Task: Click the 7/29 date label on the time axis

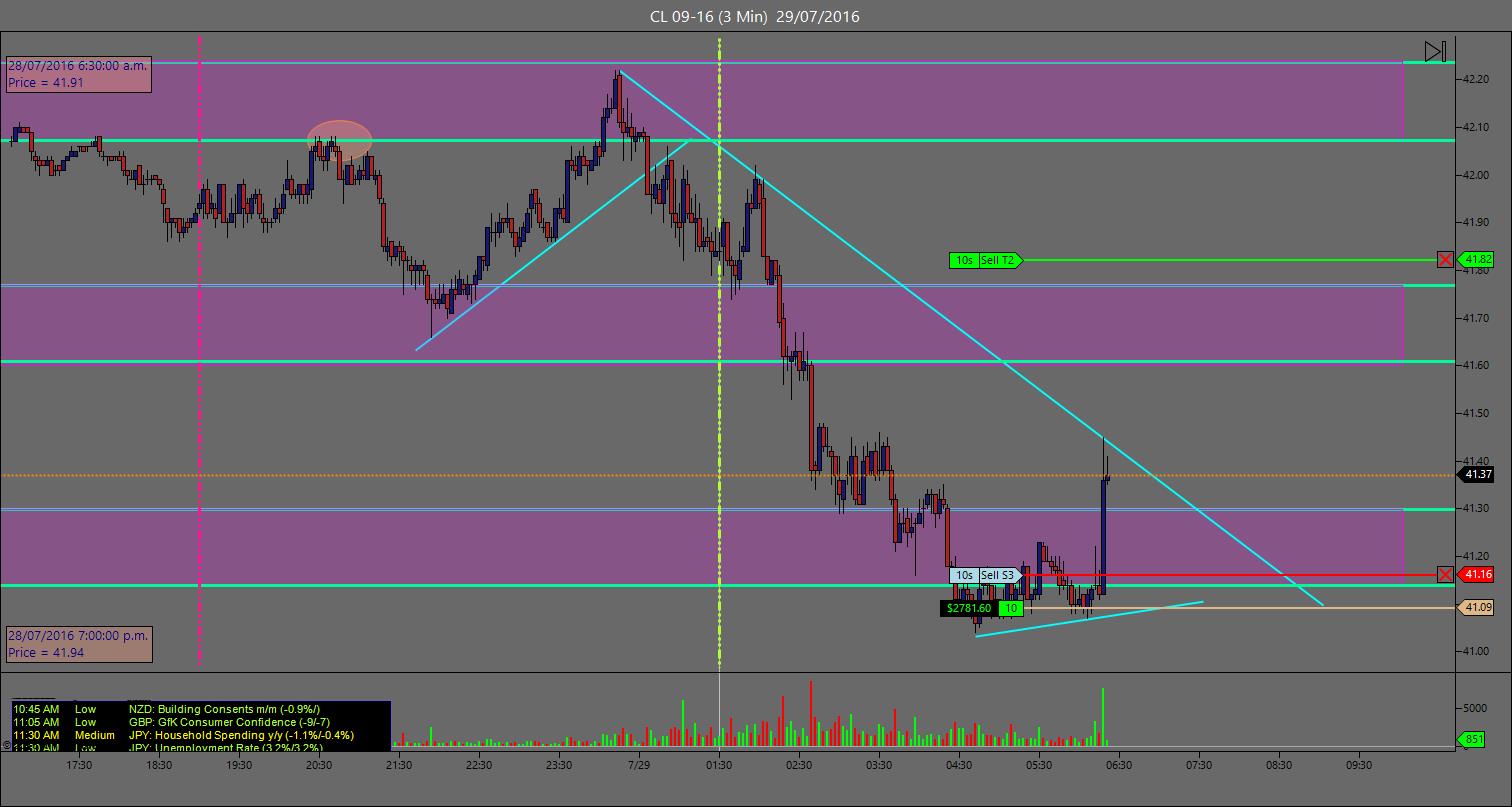Action: pos(639,765)
